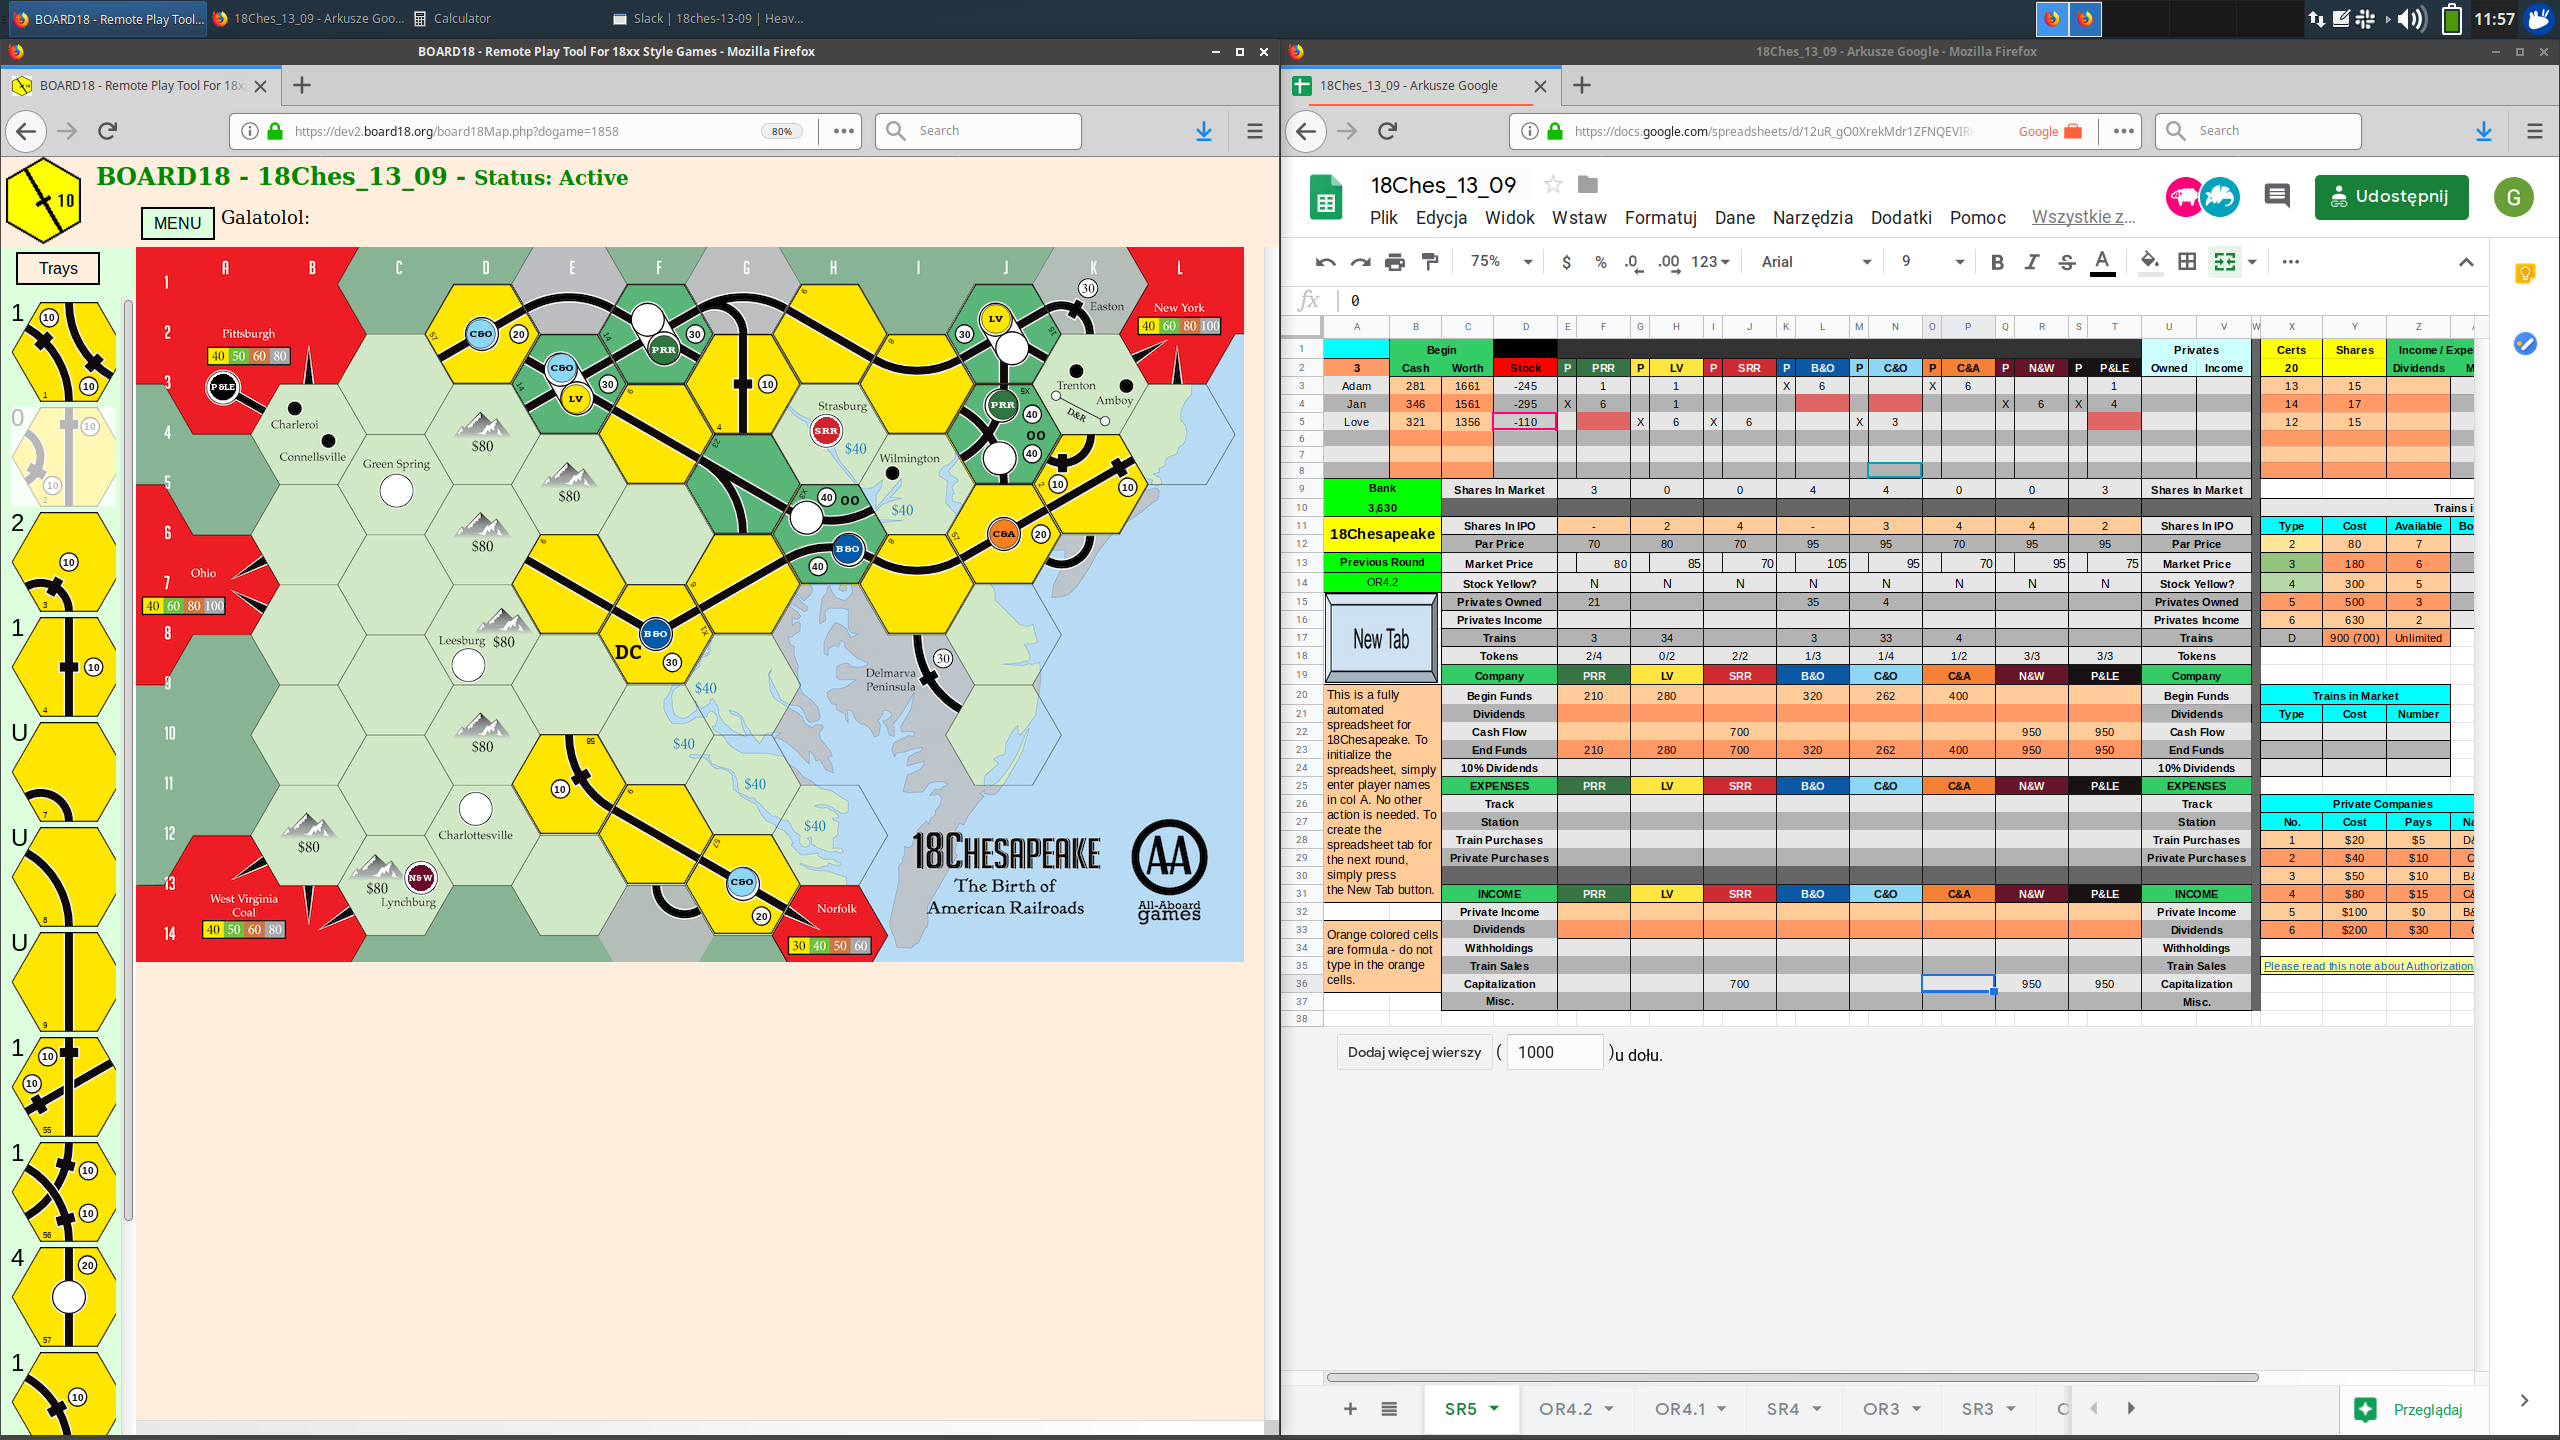Print the spreadsheet using printer icon
2560x1440 pixels.
point(1395,262)
